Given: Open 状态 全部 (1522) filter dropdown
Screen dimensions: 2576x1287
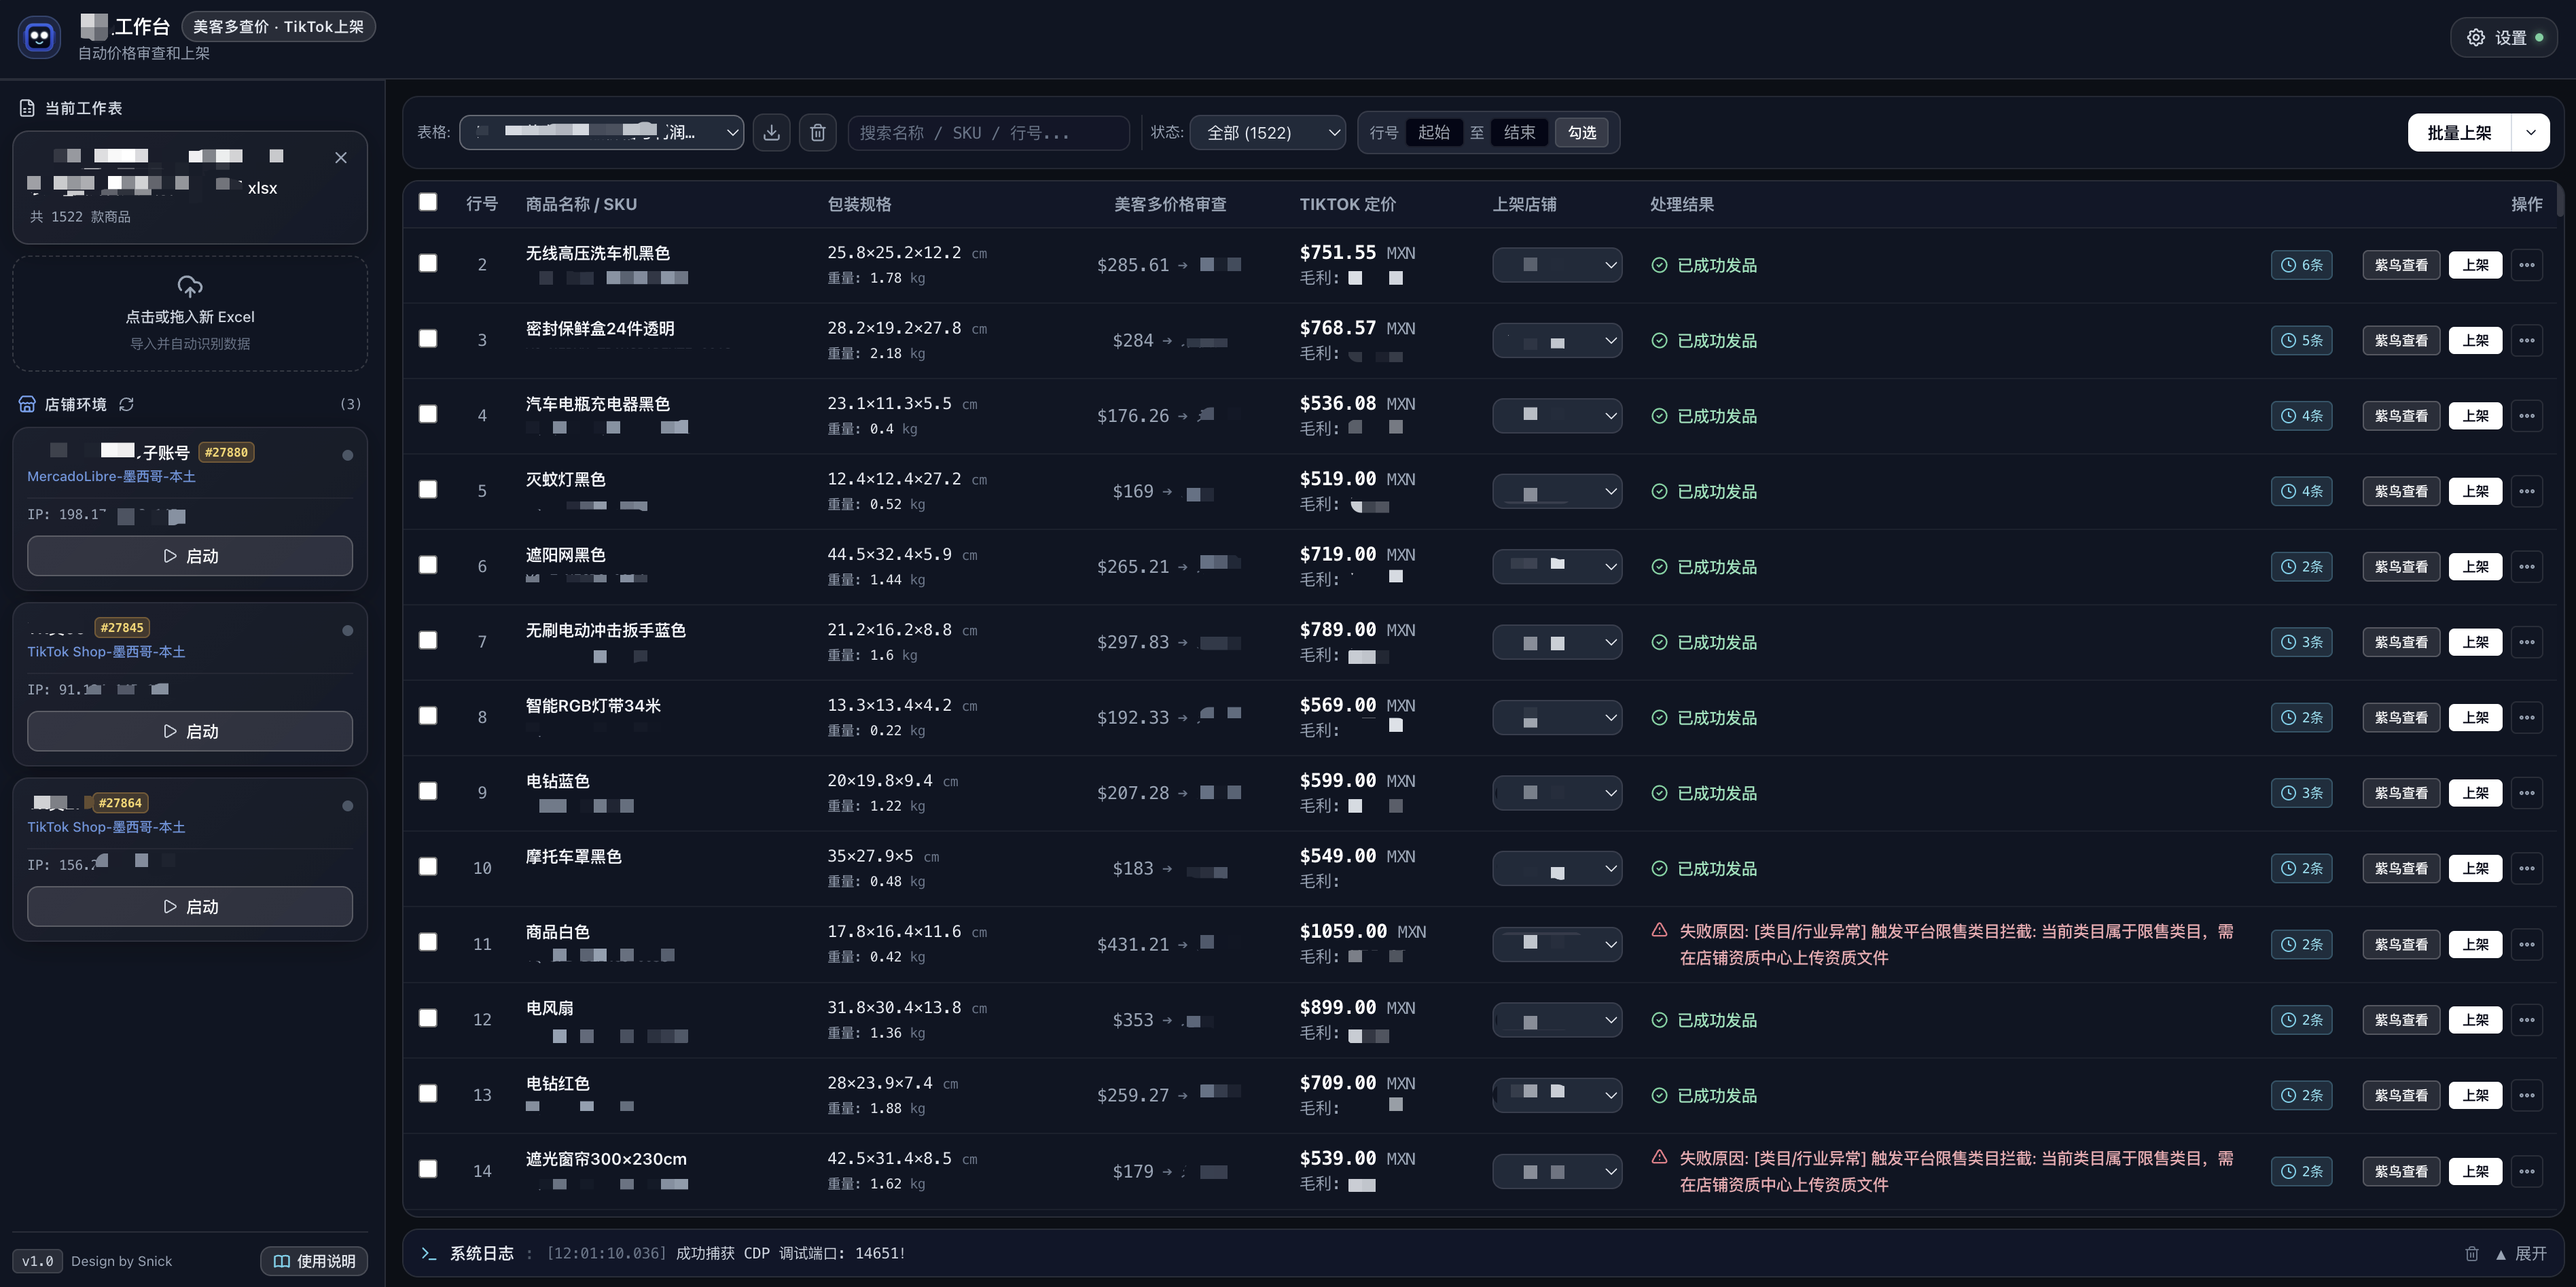Looking at the screenshot, I should pyautogui.click(x=1267, y=132).
